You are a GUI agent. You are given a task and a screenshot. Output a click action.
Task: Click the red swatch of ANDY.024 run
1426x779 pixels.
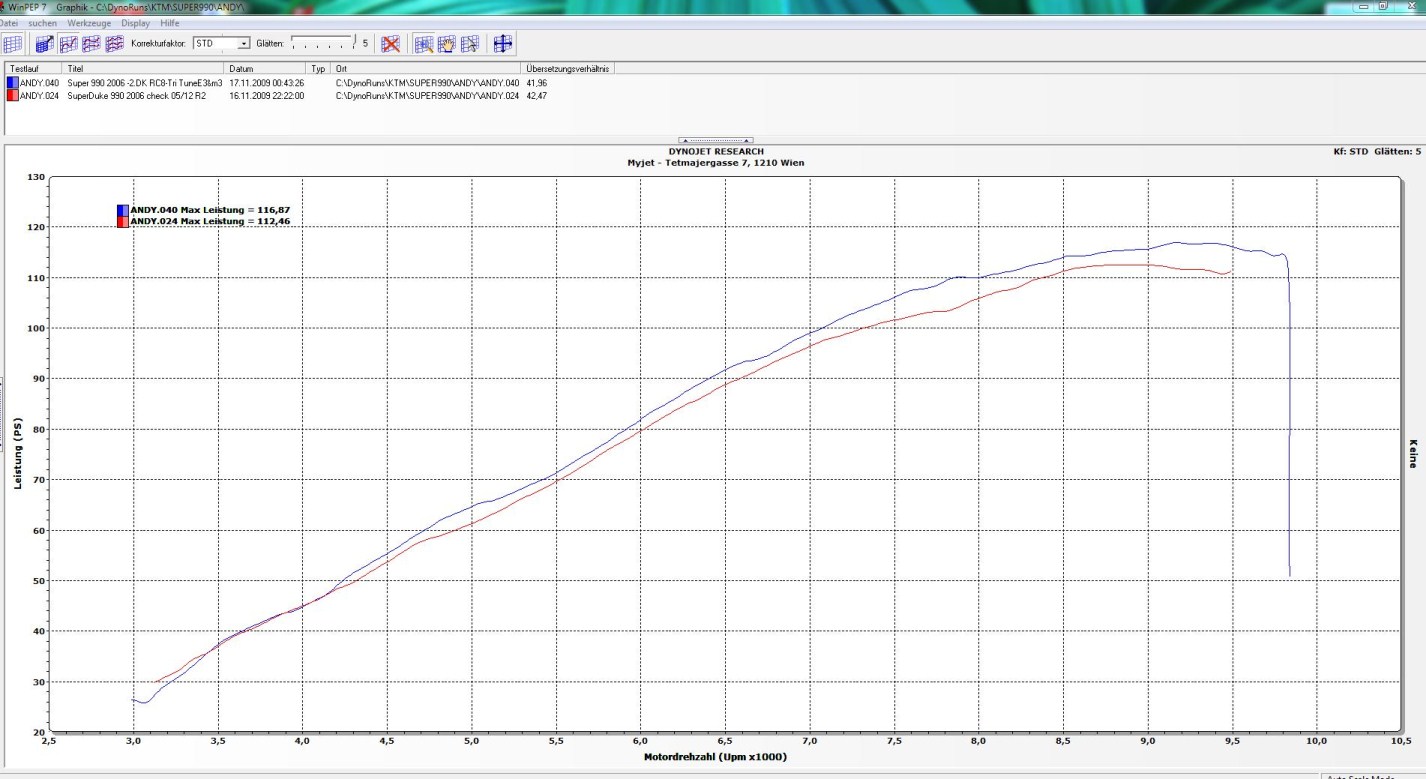[x=12, y=96]
